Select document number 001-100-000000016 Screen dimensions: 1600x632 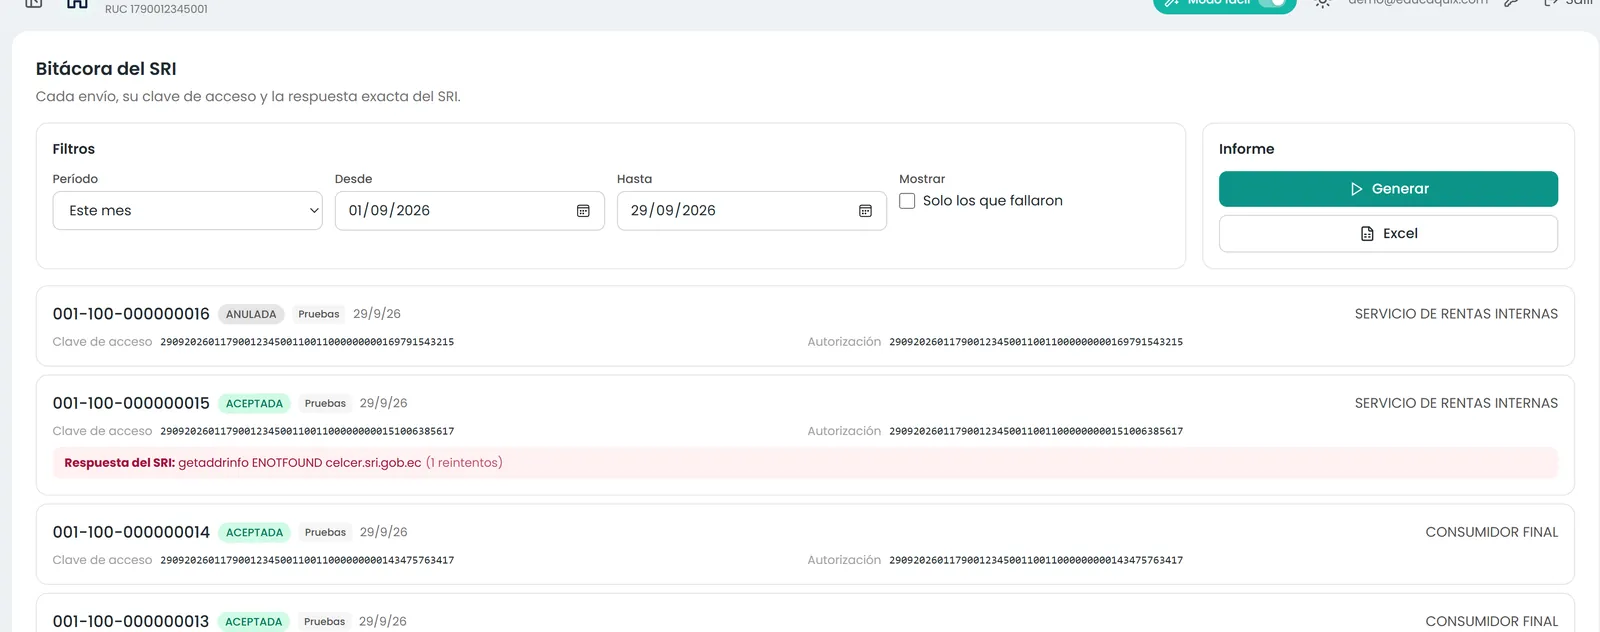click(131, 314)
